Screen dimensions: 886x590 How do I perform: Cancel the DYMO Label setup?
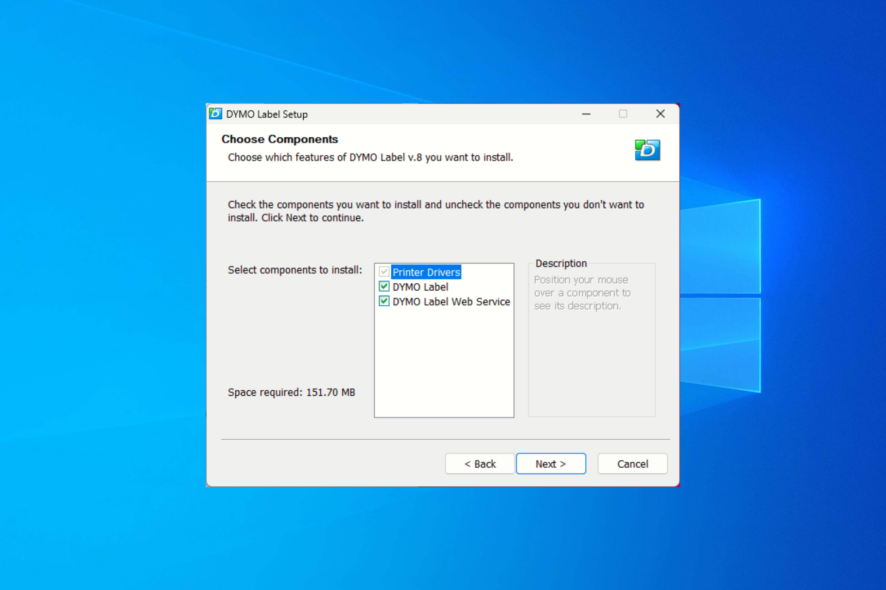point(632,464)
